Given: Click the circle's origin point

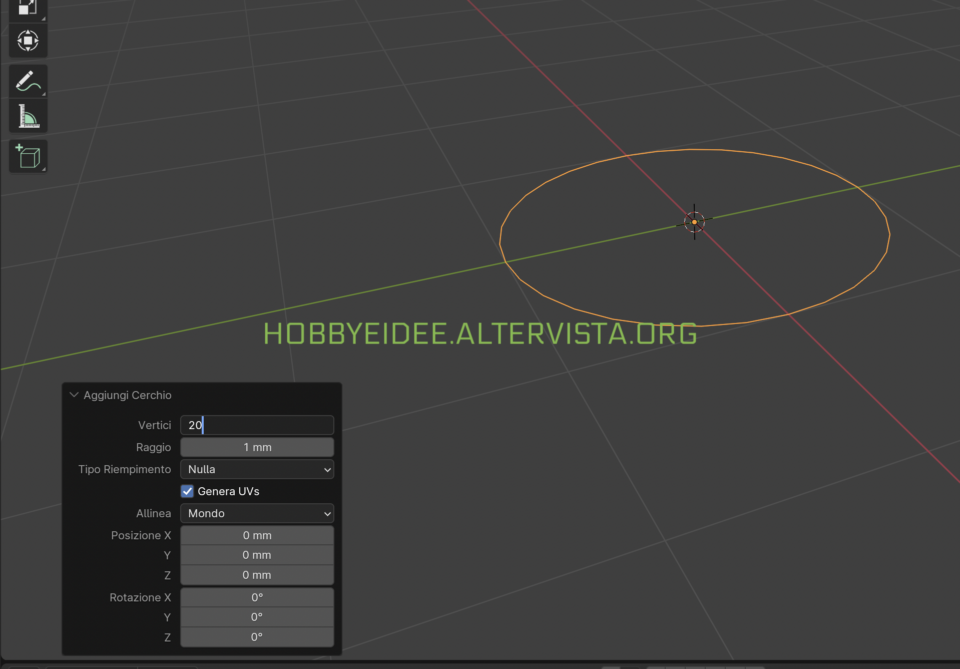Looking at the screenshot, I should pyautogui.click(x=694, y=222).
